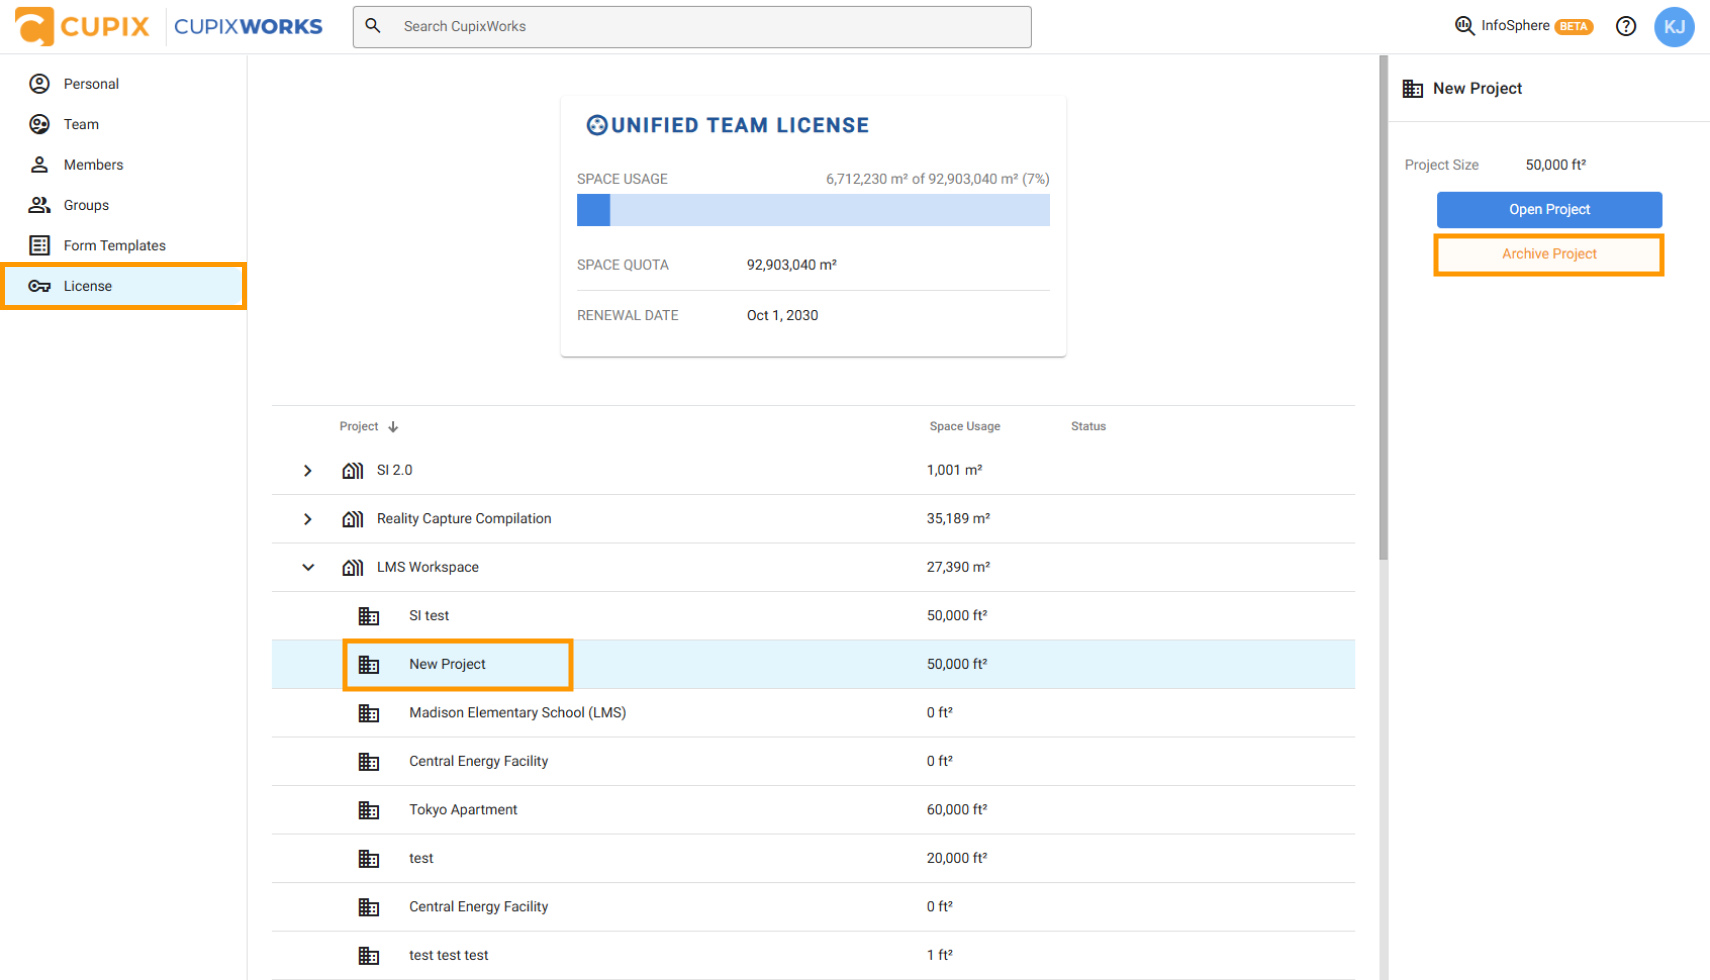Click the Open Project button
Screen dimensions: 1710x980
tap(1549, 210)
